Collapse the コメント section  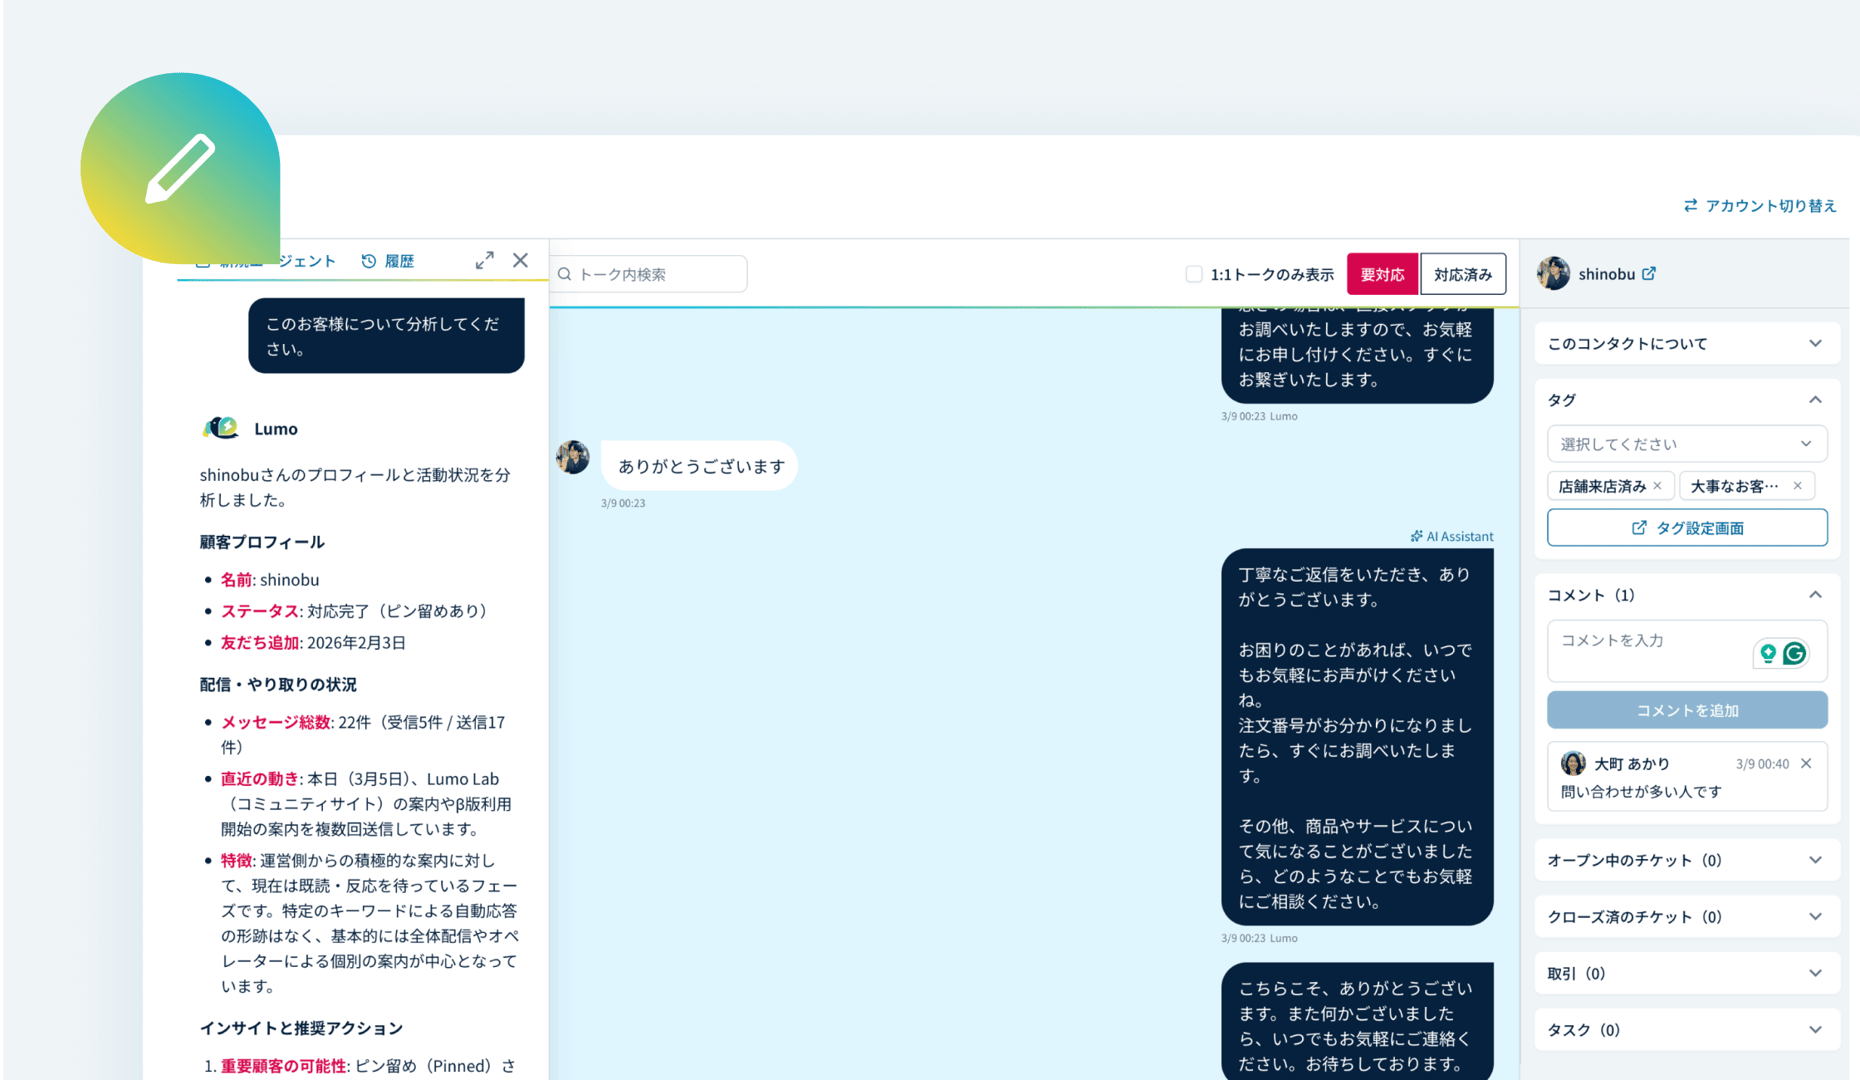point(1814,595)
